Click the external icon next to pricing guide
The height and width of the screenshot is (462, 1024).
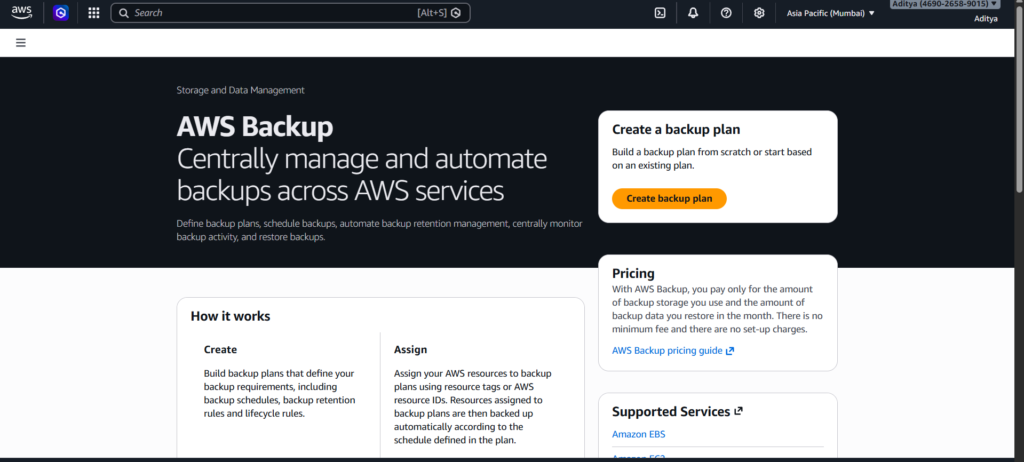(730, 351)
